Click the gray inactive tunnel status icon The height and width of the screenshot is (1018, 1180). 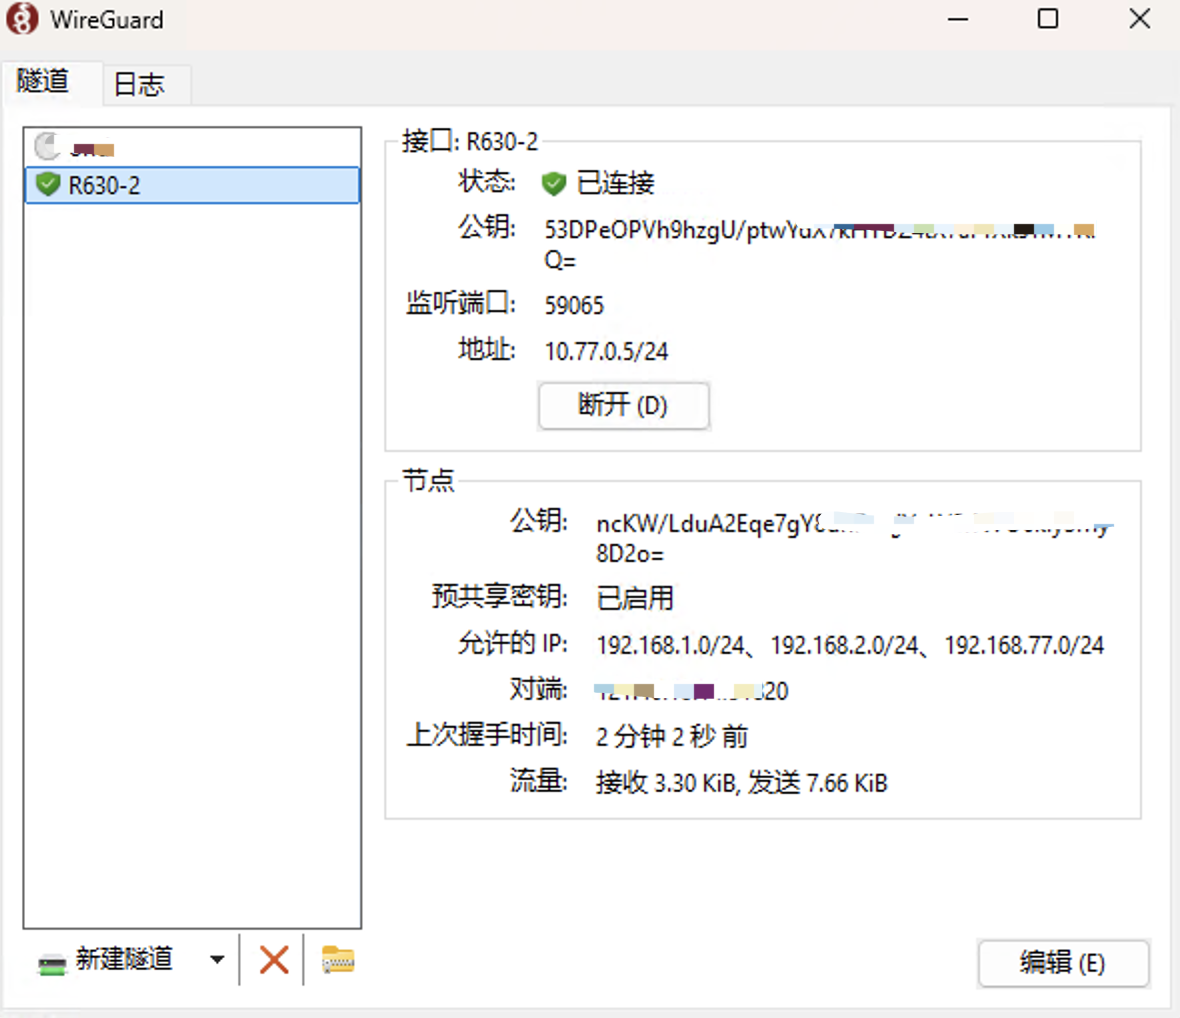pos(47,146)
